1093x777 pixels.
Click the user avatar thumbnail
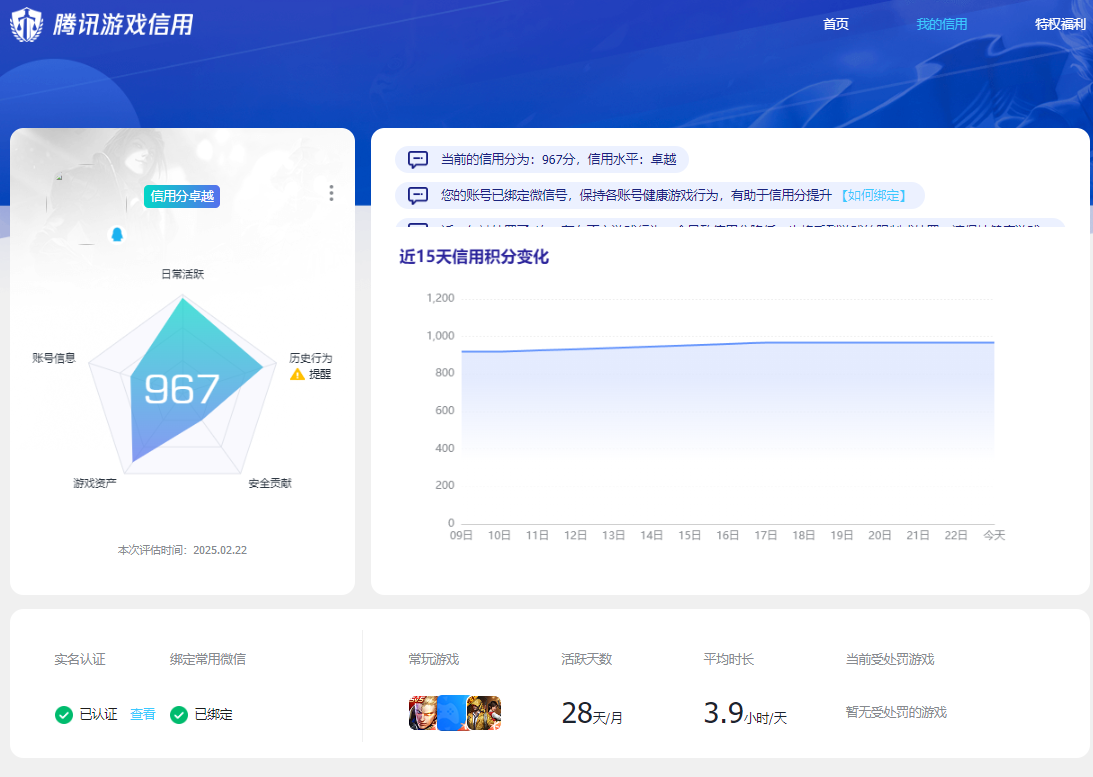pos(87,204)
